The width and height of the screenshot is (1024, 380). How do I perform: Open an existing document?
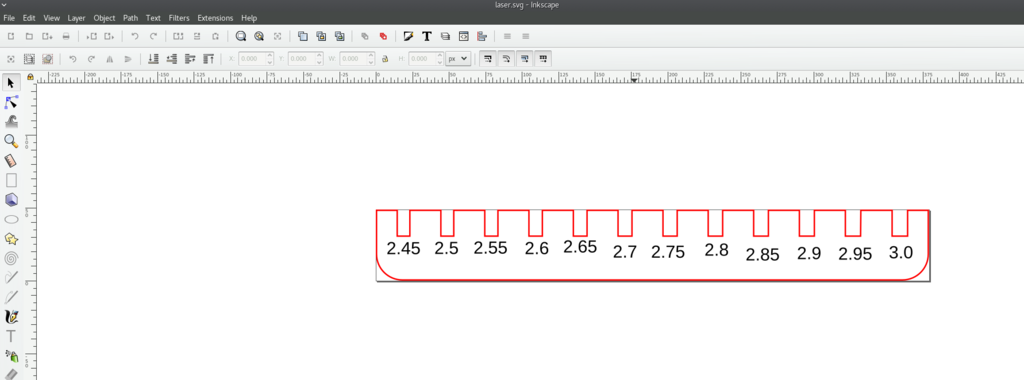click(x=29, y=37)
